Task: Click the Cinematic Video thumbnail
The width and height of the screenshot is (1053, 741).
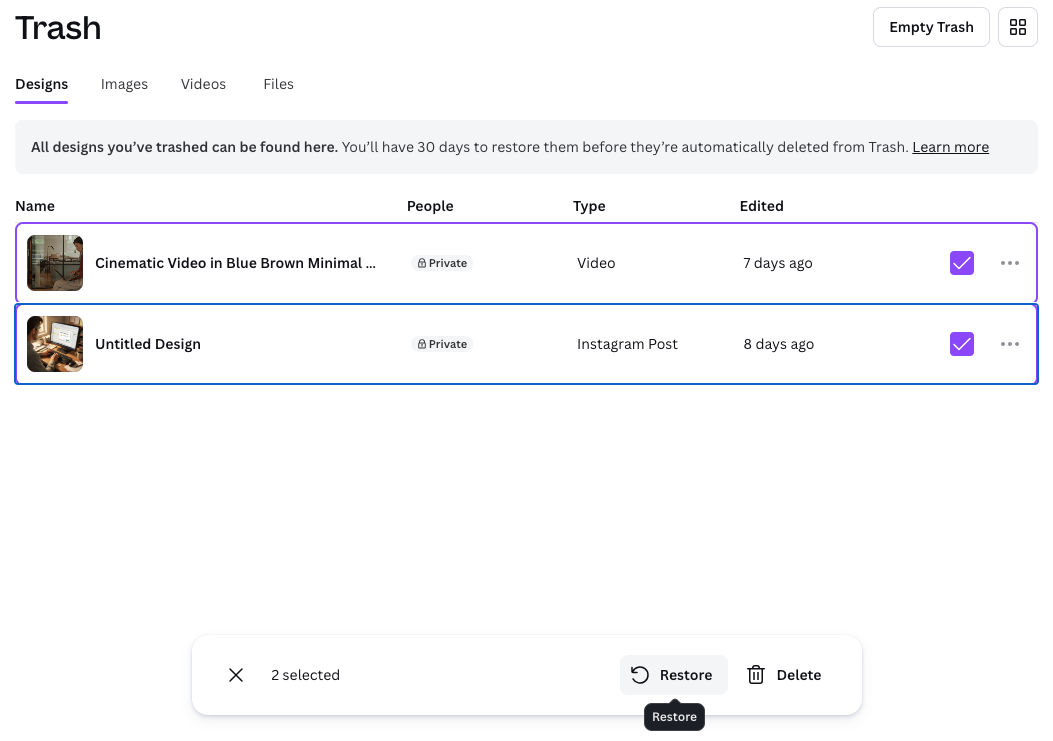Action: [55, 263]
